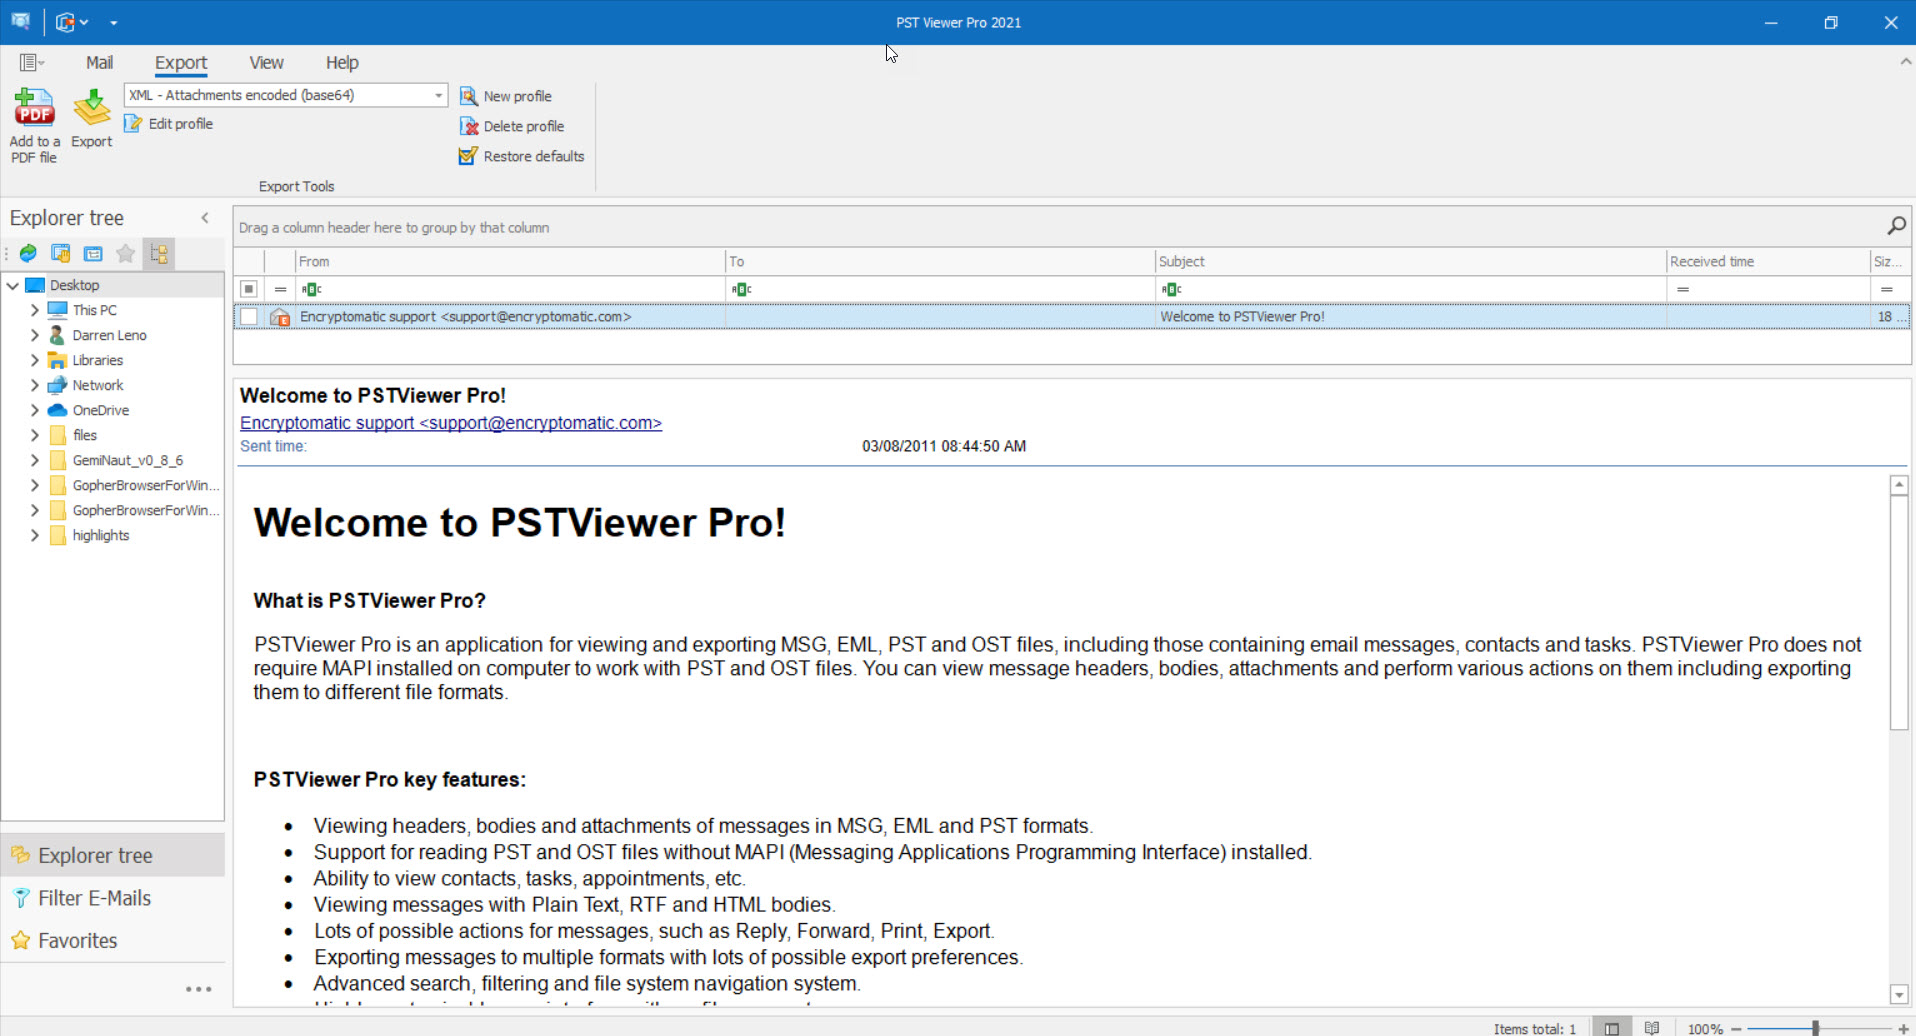The width and height of the screenshot is (1916, 1036).
Task: Click the This PC computer icon
Action: click(x=57, y=310)
